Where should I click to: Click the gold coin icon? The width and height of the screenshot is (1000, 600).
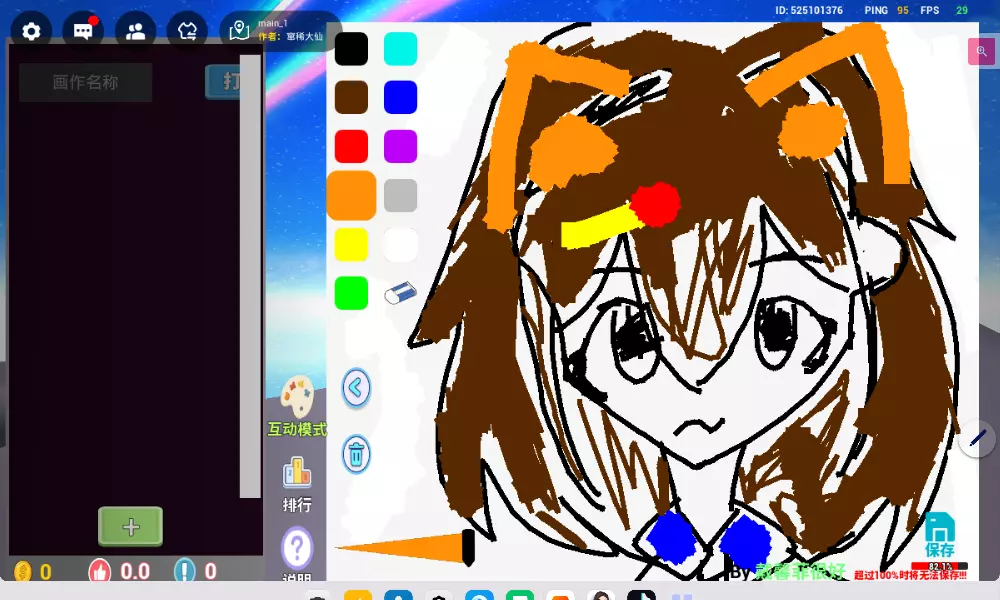click(x=22, y=571)
